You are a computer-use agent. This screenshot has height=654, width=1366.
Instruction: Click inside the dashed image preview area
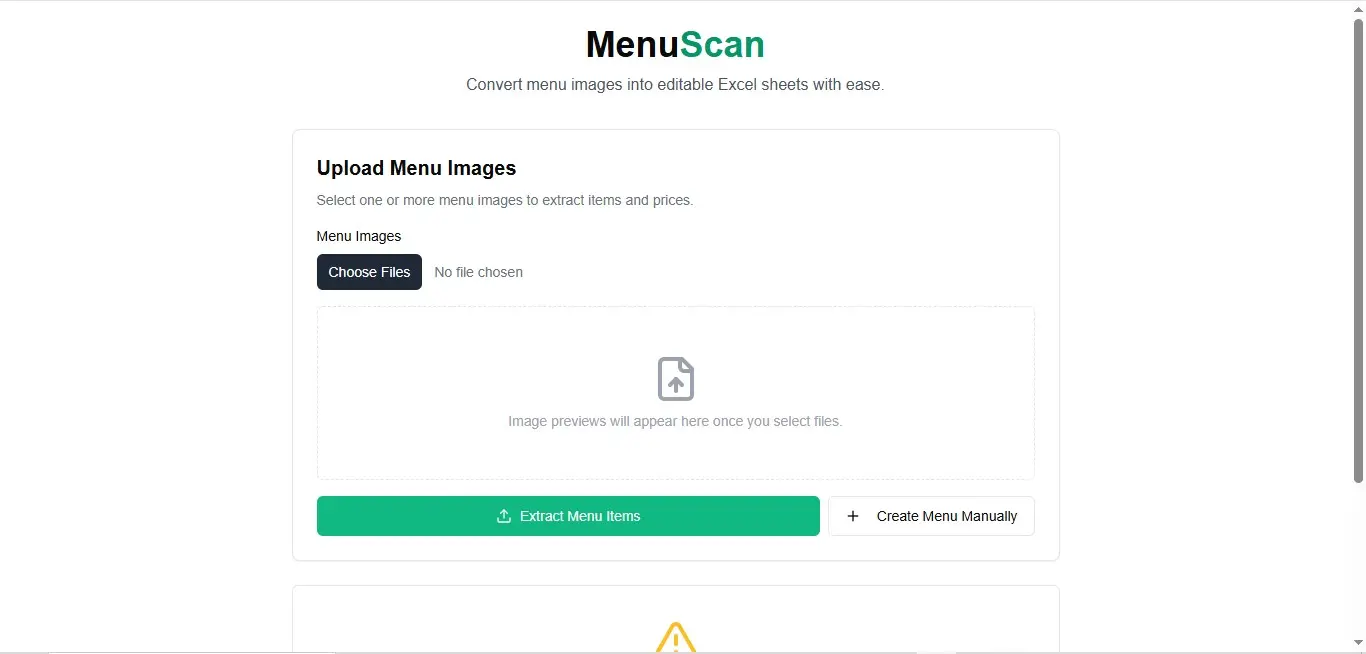pos(676,393)
